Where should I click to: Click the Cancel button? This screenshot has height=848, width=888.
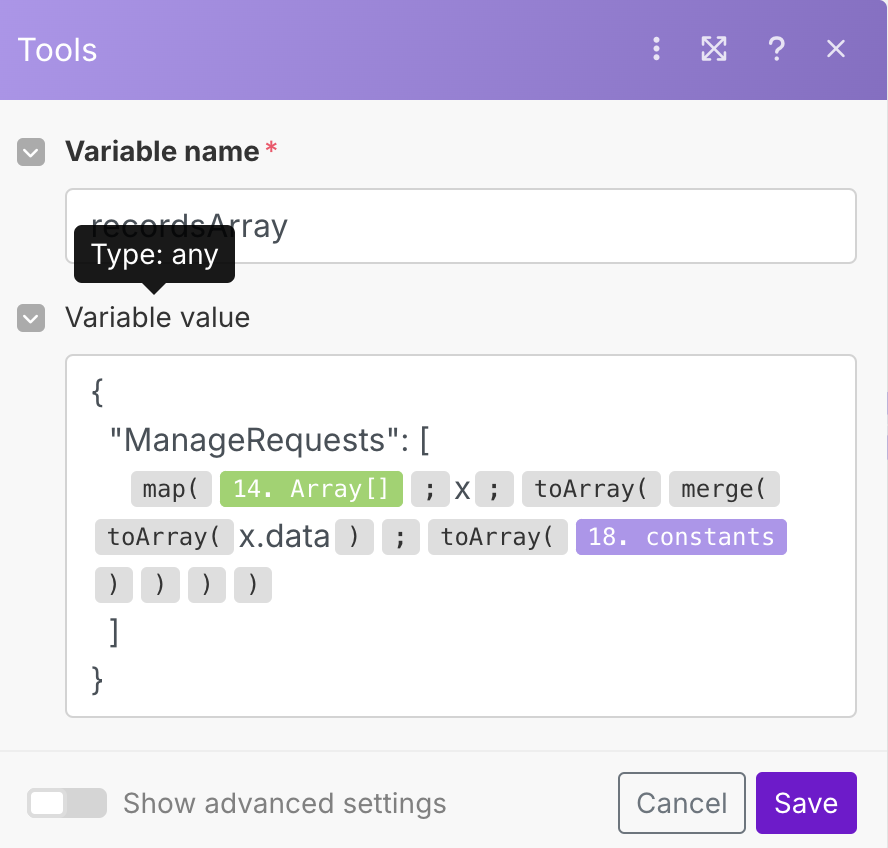point(681,803)
